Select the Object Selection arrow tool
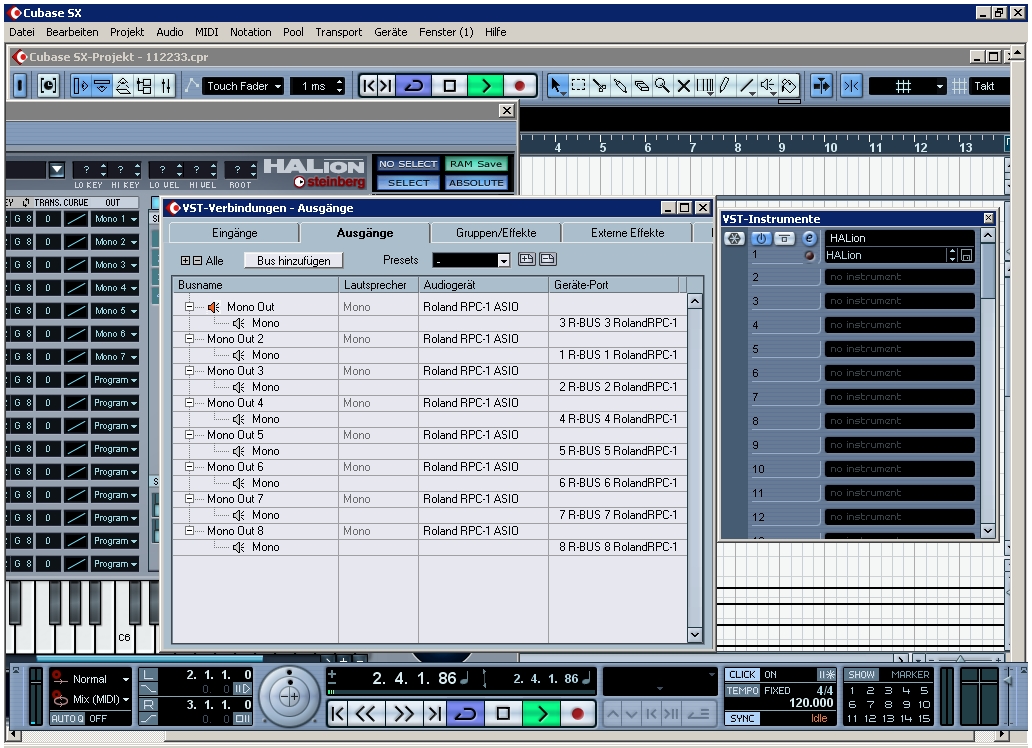Image resolution: width=1032 pixels, height=748 pixels. pos(557,86)
